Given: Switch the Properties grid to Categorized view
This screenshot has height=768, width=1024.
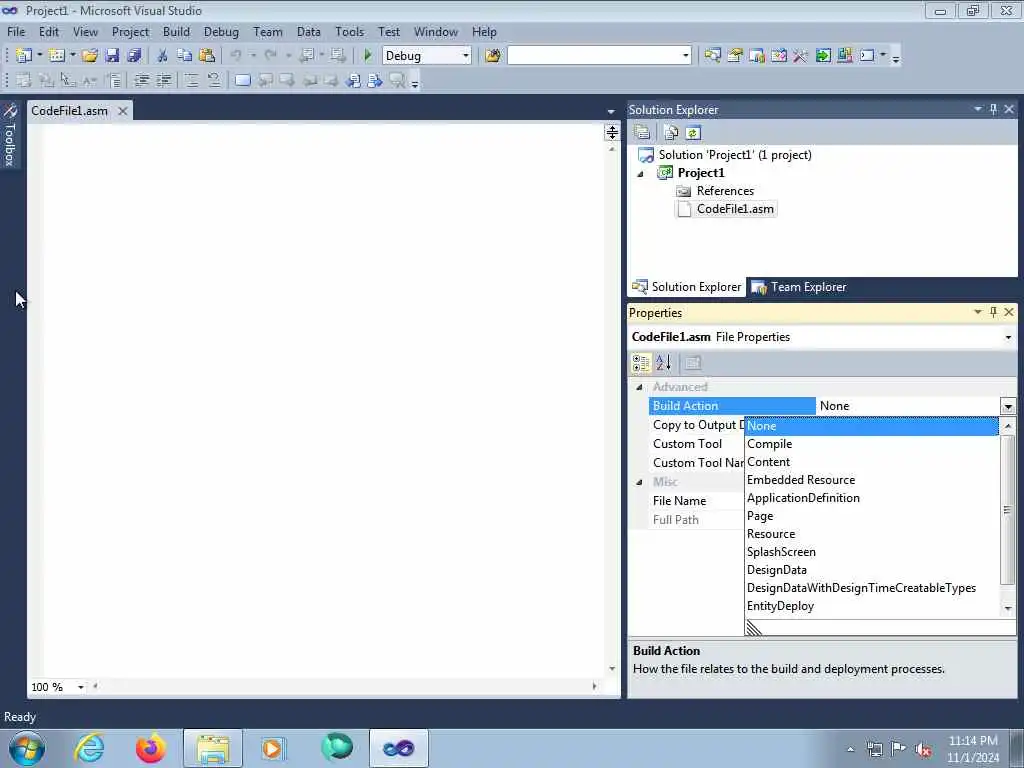Looking at the screenshot, I should (641, 363).
